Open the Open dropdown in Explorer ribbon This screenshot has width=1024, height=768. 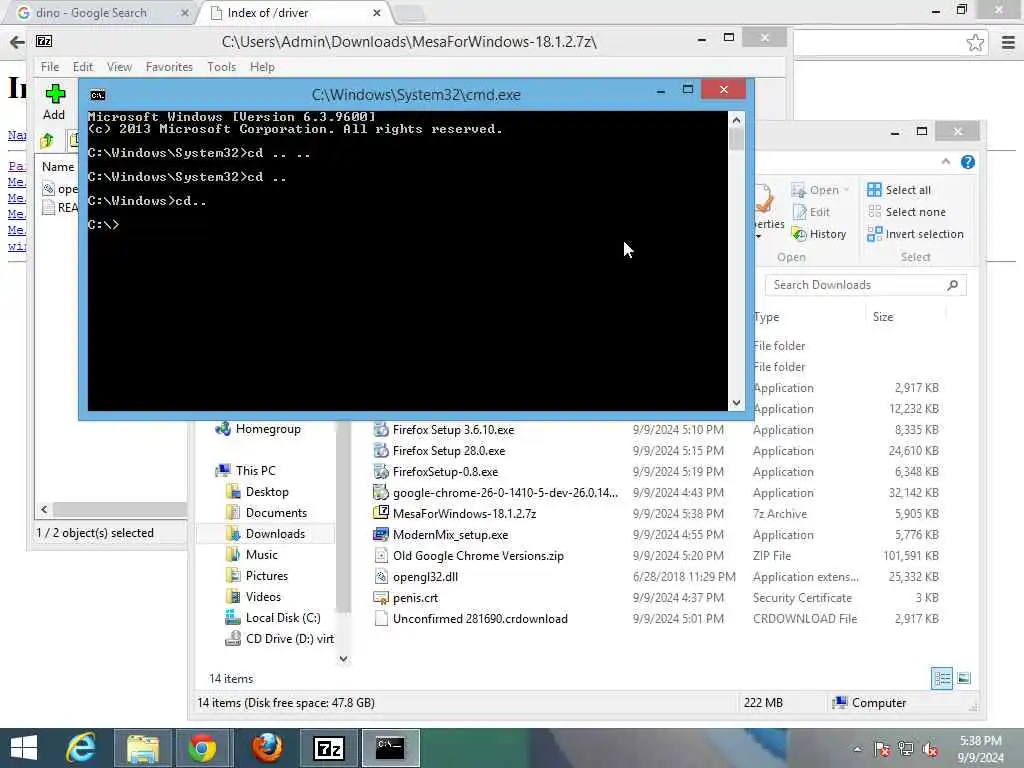click(820, 190)
